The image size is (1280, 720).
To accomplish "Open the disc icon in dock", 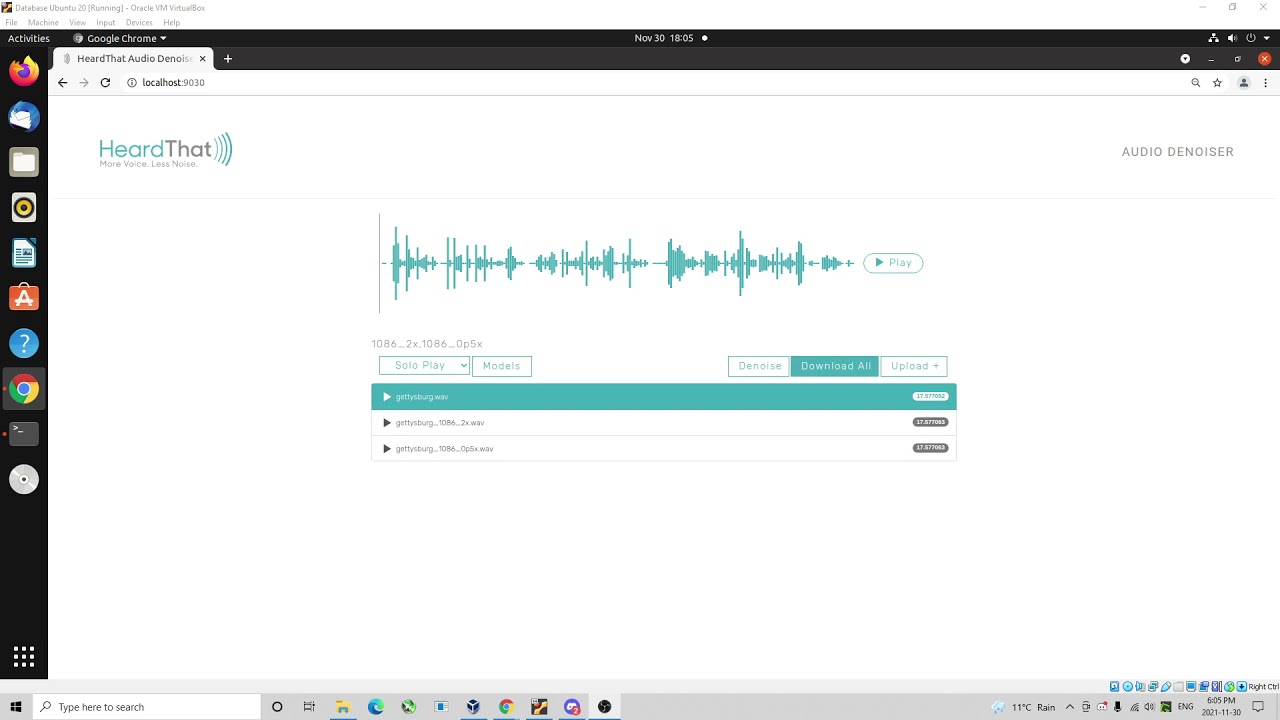I will tap(24, 479).
